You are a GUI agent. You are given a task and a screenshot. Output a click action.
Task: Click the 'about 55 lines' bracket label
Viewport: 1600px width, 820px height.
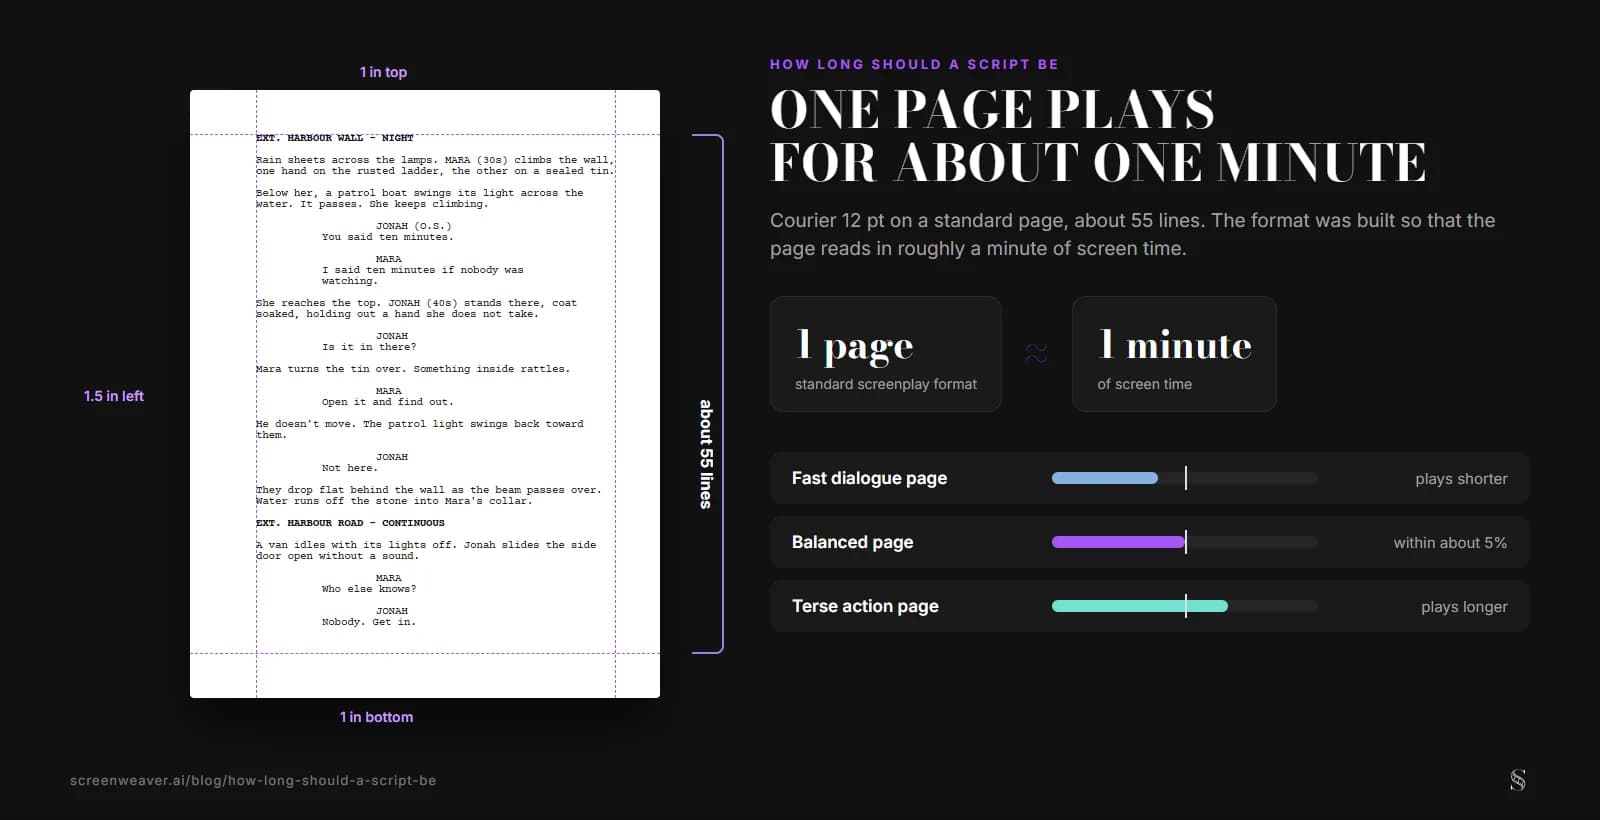(706, 454)
